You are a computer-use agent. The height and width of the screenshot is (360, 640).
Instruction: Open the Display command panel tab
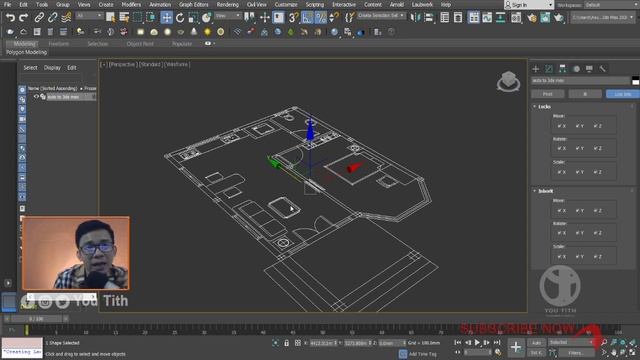(x=589, y=69)
